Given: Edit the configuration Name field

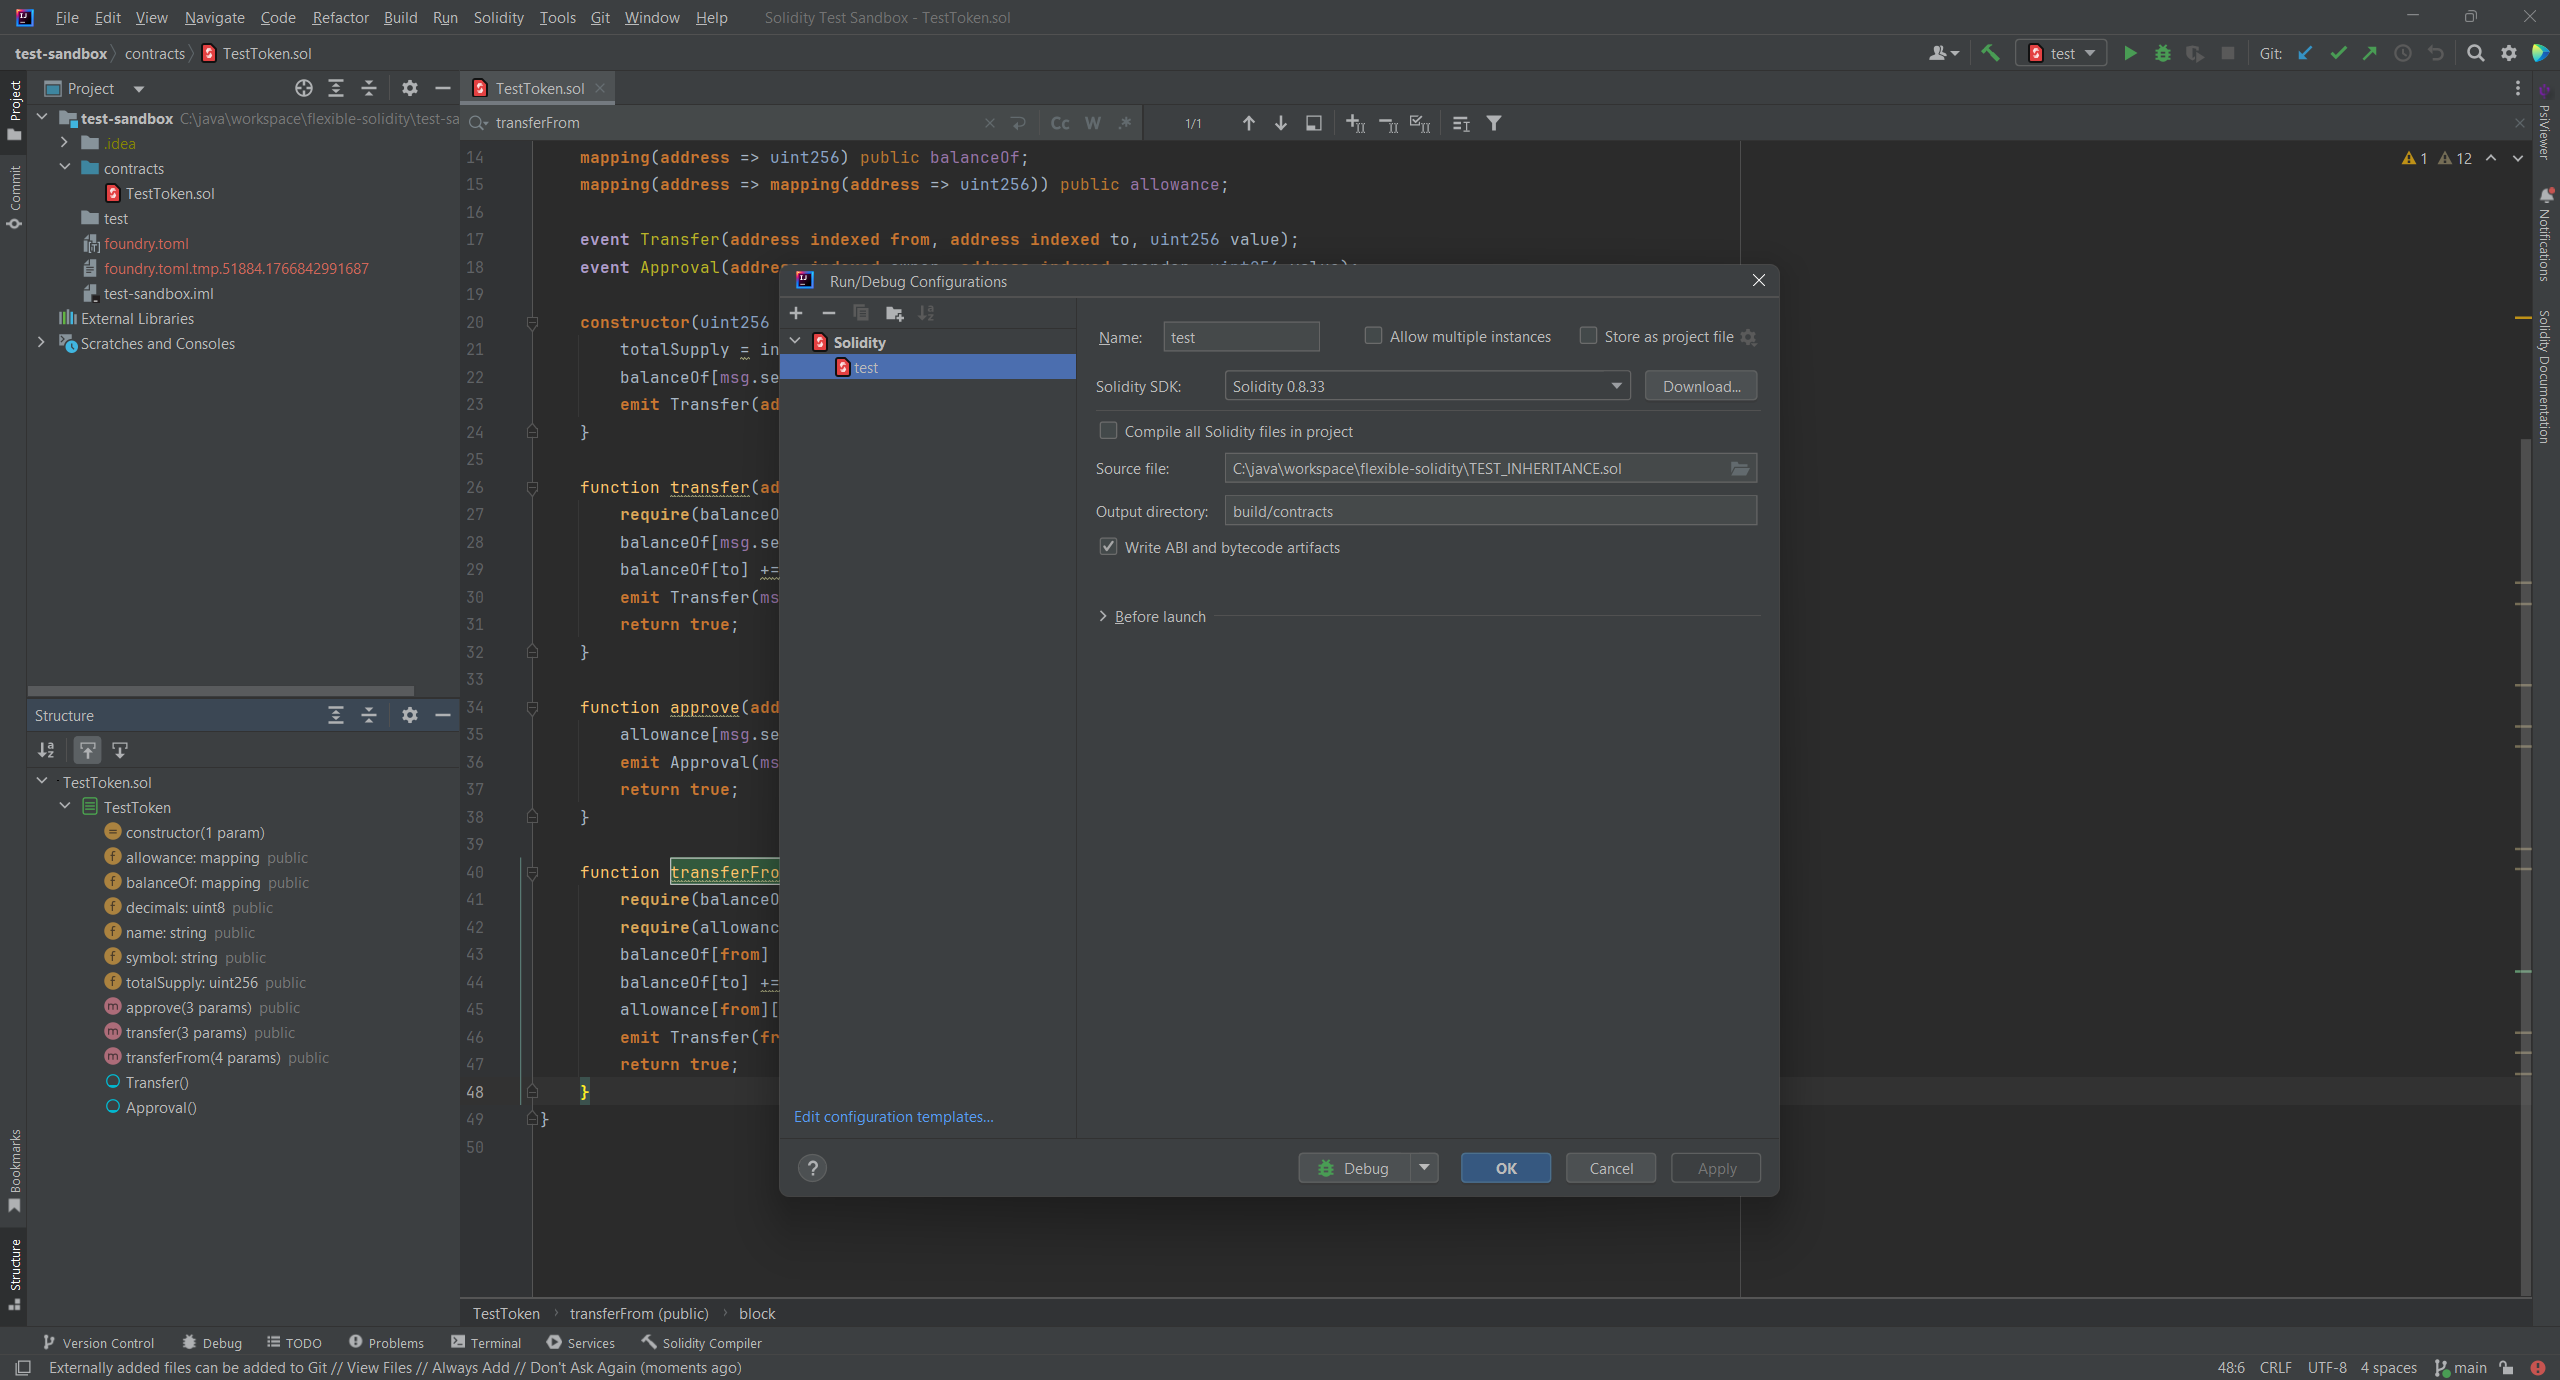Looking at the screenshot, I should tap(1241, 337).
